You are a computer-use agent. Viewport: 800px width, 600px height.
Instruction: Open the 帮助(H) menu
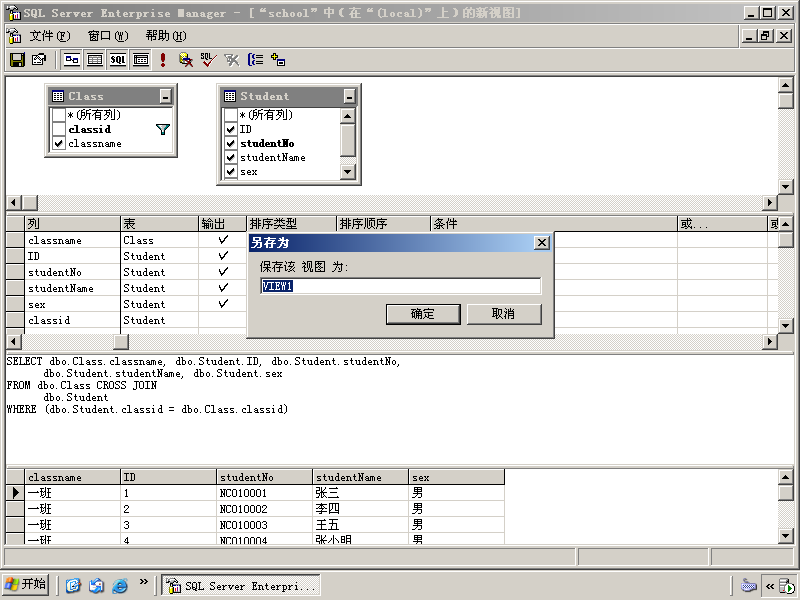point(166,36)
